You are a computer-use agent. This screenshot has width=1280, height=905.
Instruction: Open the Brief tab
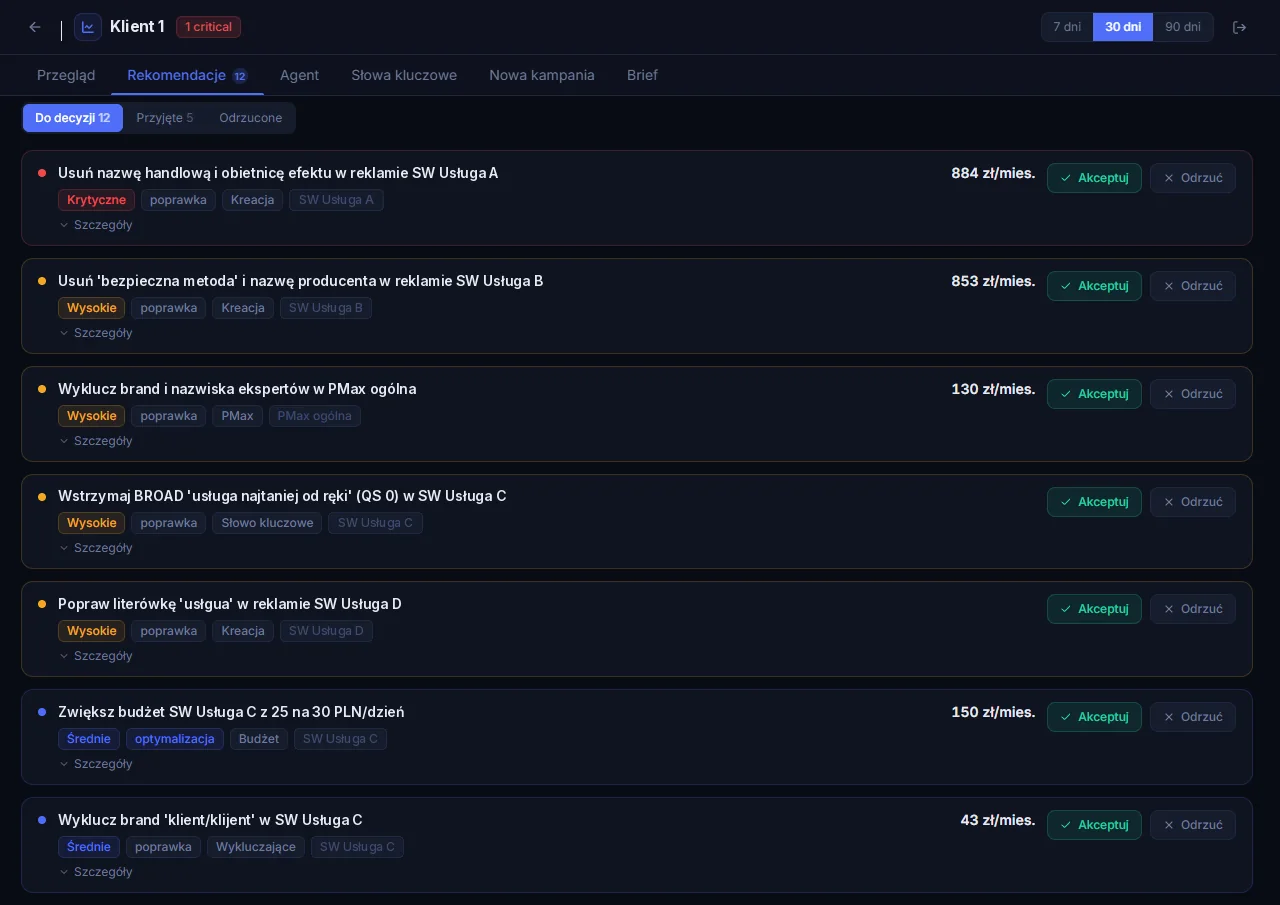[642, 75]
